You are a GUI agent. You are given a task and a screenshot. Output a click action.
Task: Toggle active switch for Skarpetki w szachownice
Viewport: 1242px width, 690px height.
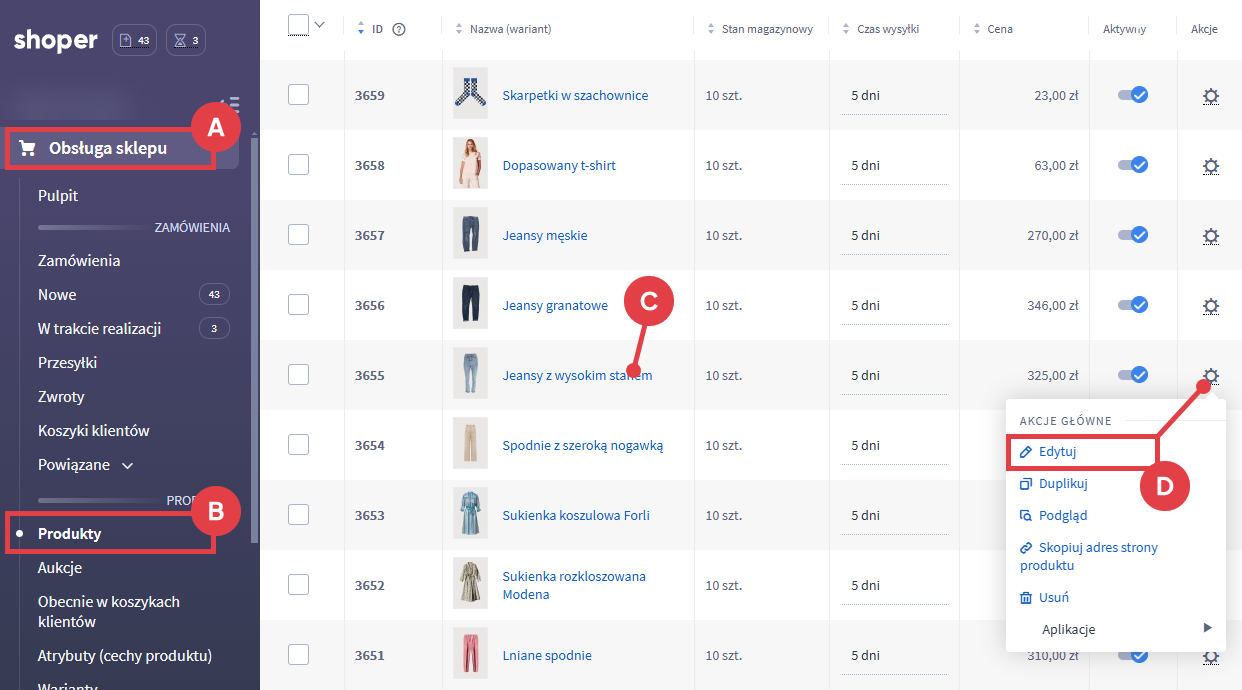click(x=1132, y=95)
